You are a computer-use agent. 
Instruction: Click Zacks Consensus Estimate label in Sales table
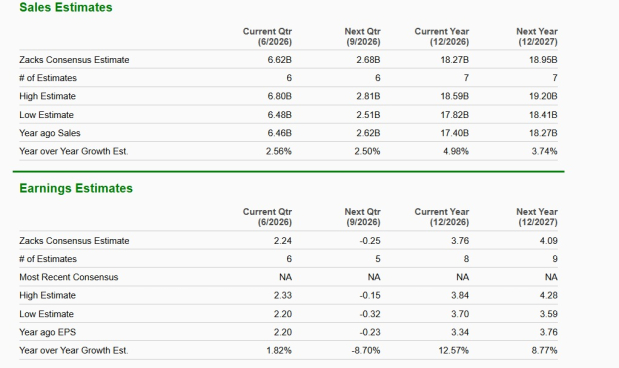(74, 60)
